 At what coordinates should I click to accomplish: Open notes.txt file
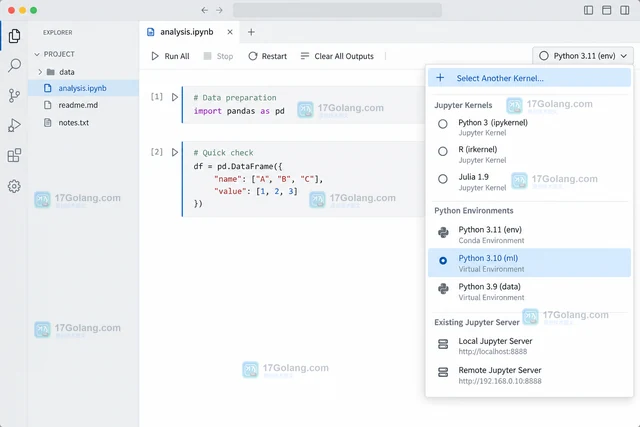[x=83, y=122]
